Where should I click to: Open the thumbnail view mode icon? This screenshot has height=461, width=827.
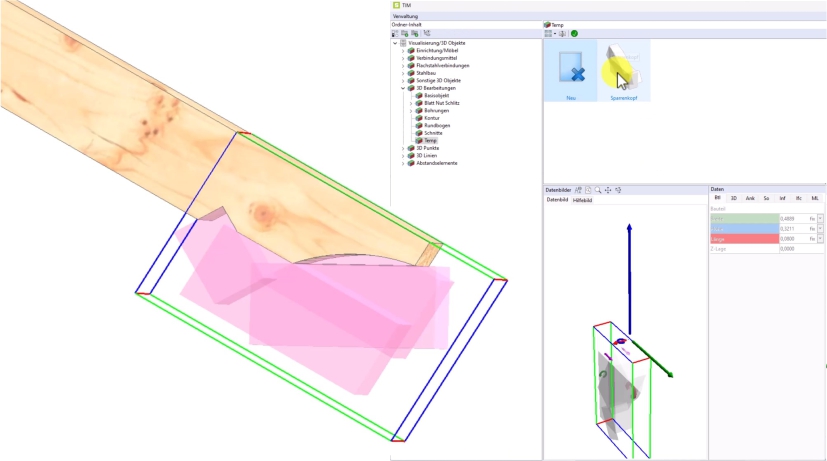coord(549,33)
